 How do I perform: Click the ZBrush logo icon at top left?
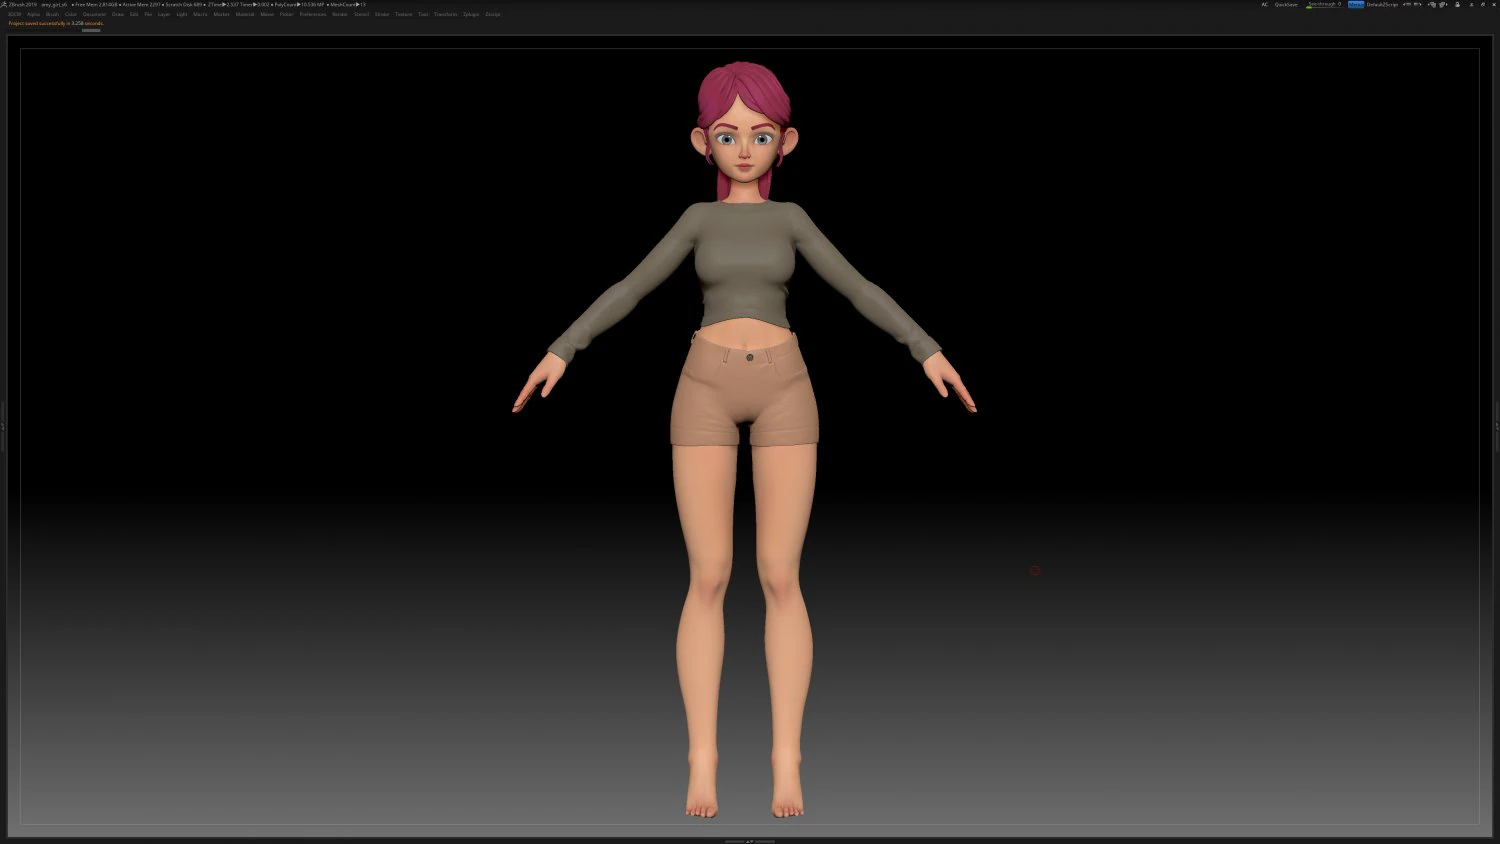pyautogui.click(x=7, y=4)
